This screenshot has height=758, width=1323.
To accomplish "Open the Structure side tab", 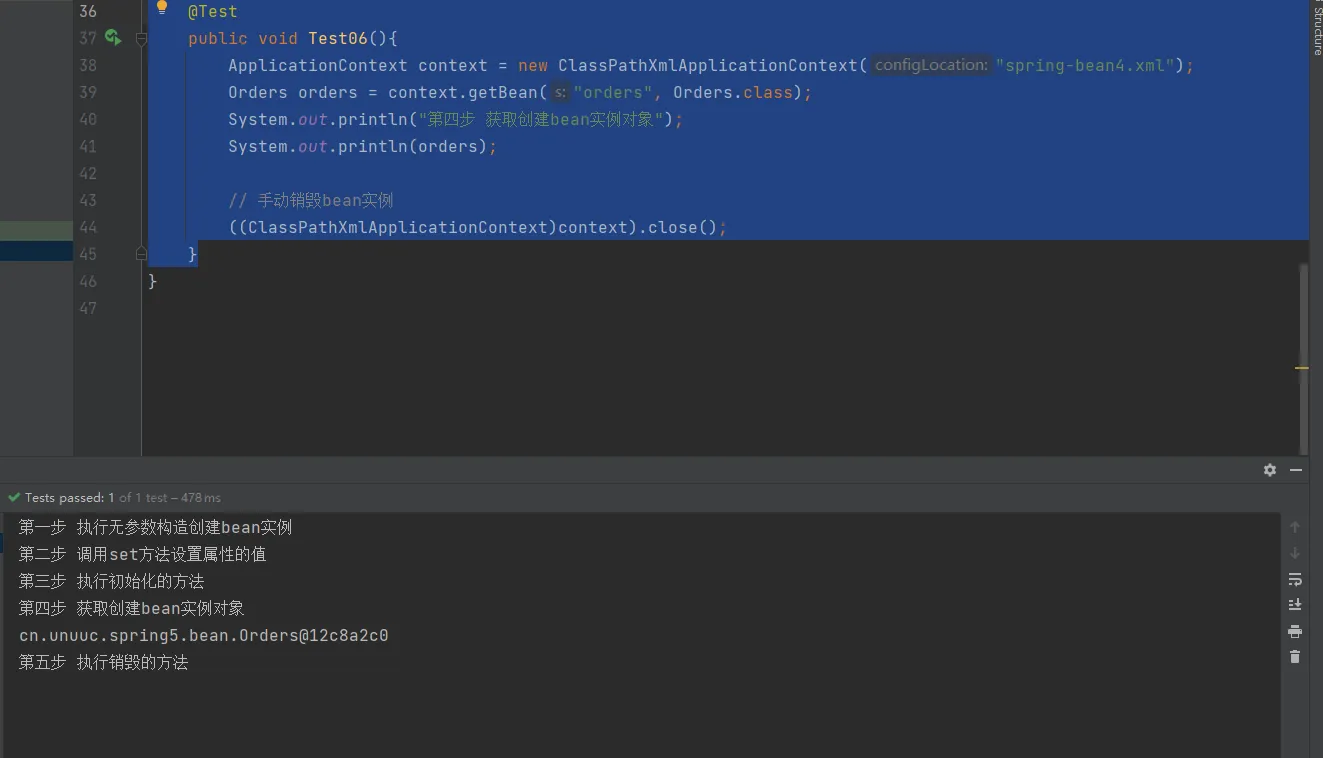I will [1316, 30].
